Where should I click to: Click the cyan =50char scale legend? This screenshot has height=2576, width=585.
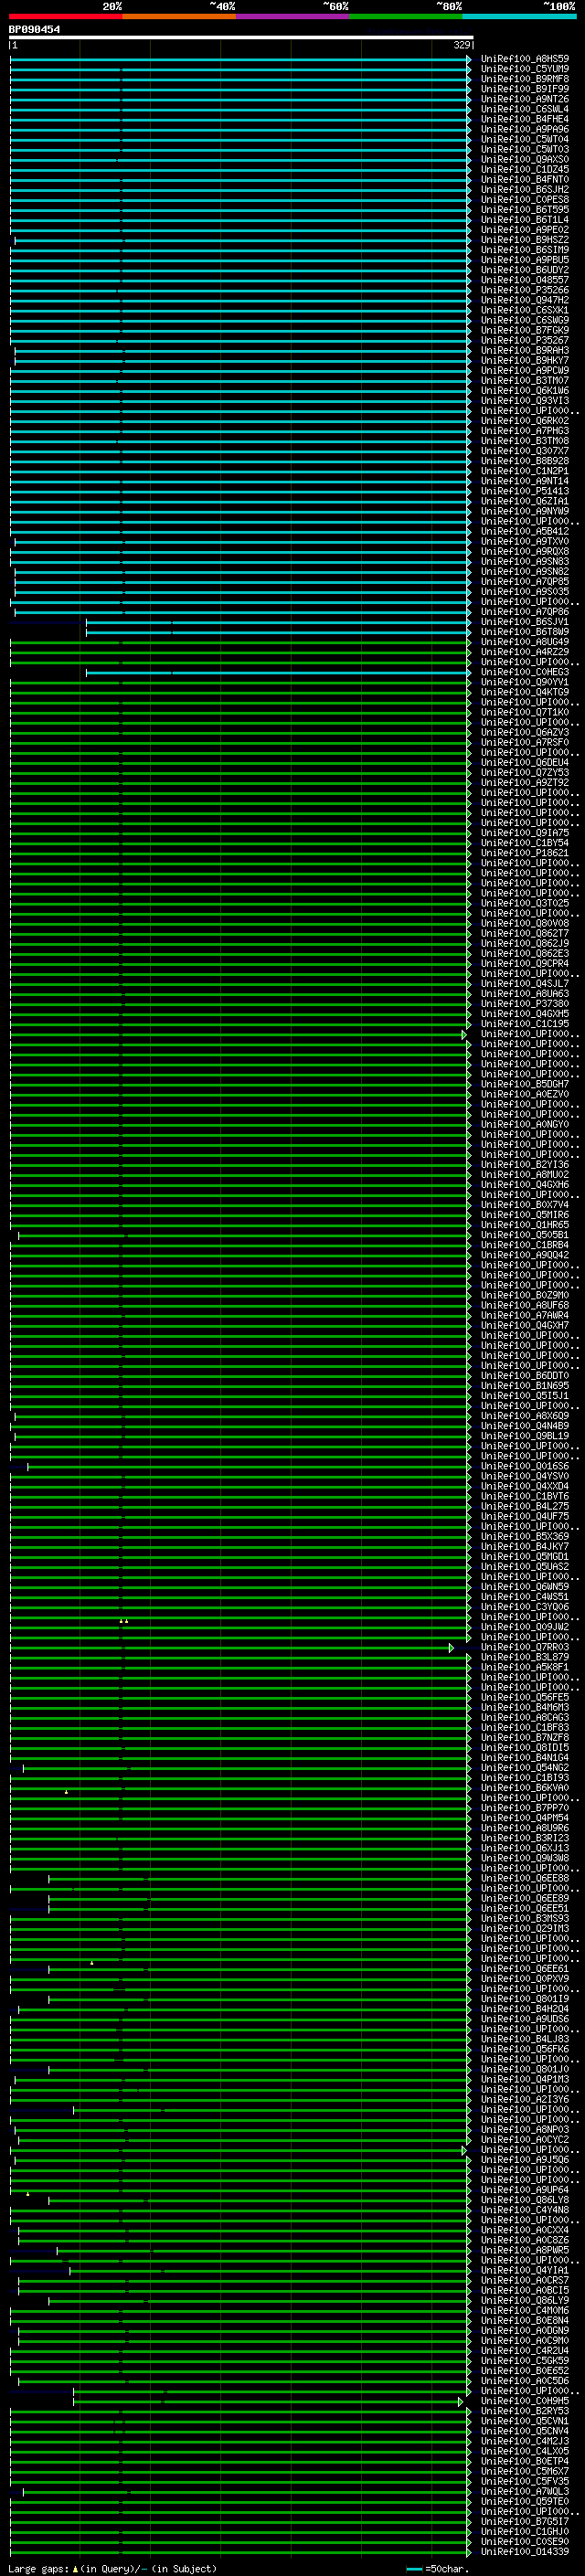click(x=437, y=2569)
